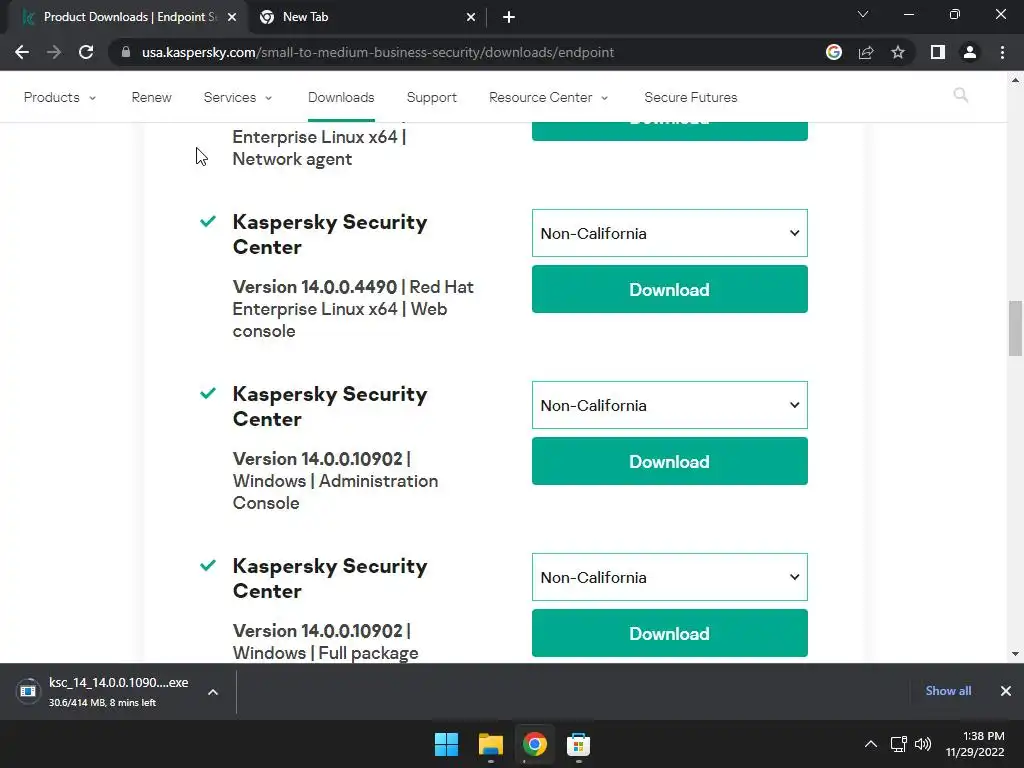Click the scrollbar up arrow
The image size is (1024, 768).
pyautogui.click(x=1015, y=80)
